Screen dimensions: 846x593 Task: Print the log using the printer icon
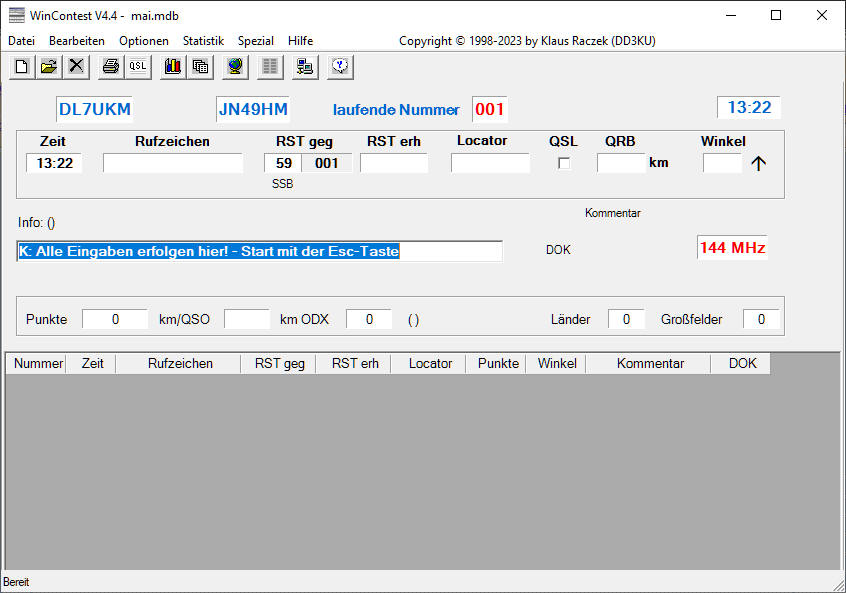point(111,66)
